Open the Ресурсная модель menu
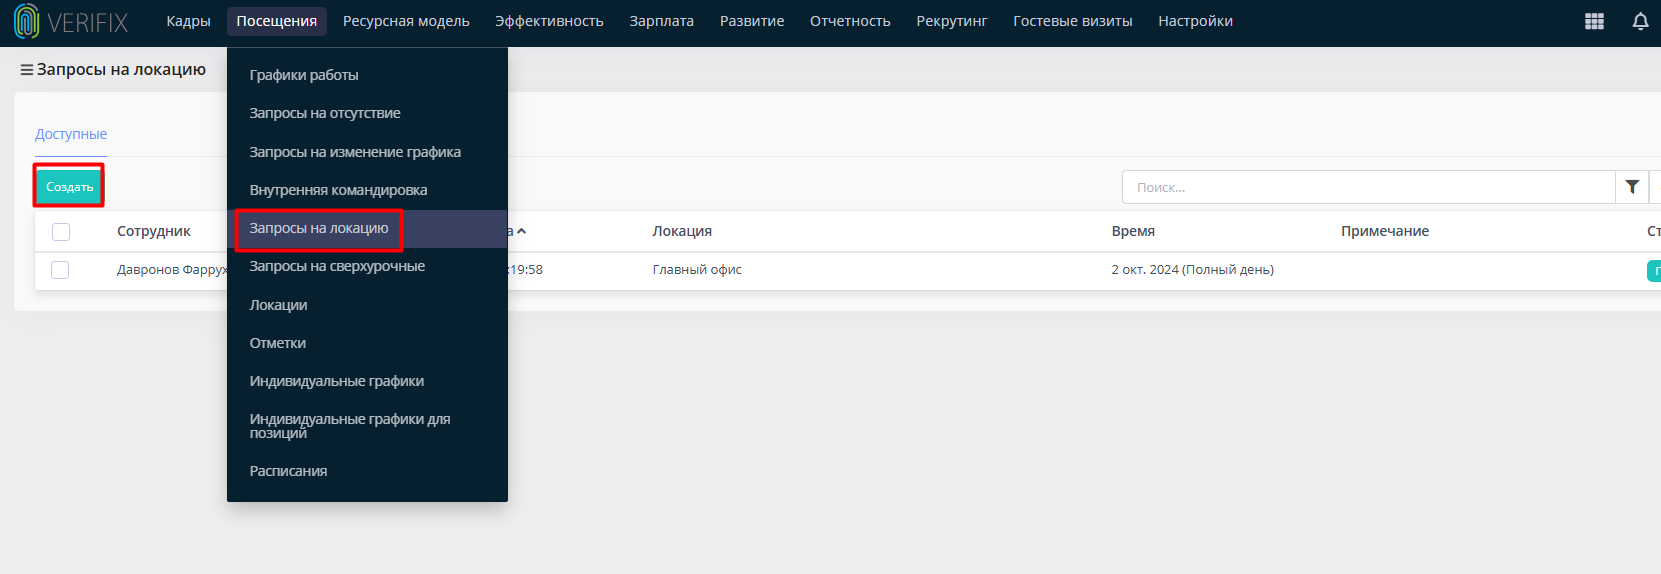Screen dimensions: 1661x574 coord(406,21)
